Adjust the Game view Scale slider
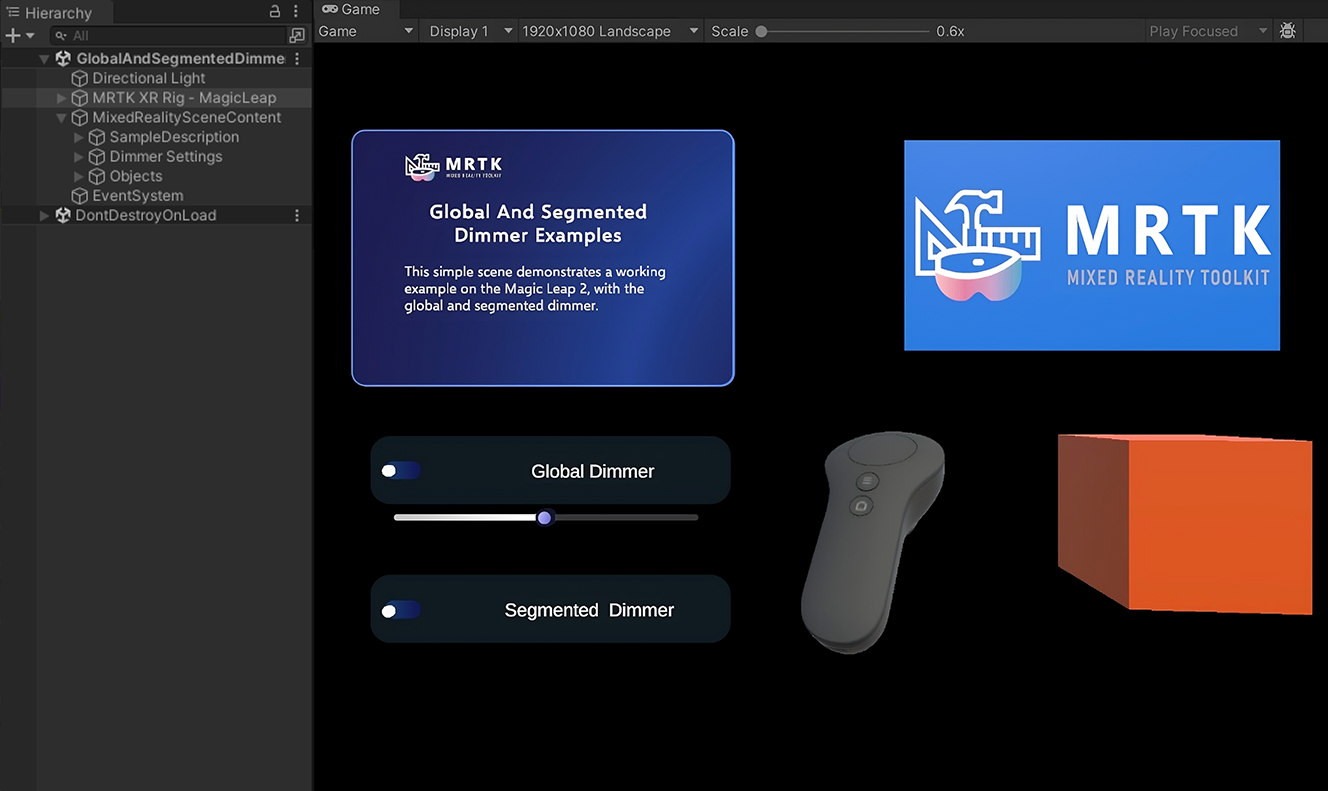Screen dimensions: 1328x791 click(759, 30)
